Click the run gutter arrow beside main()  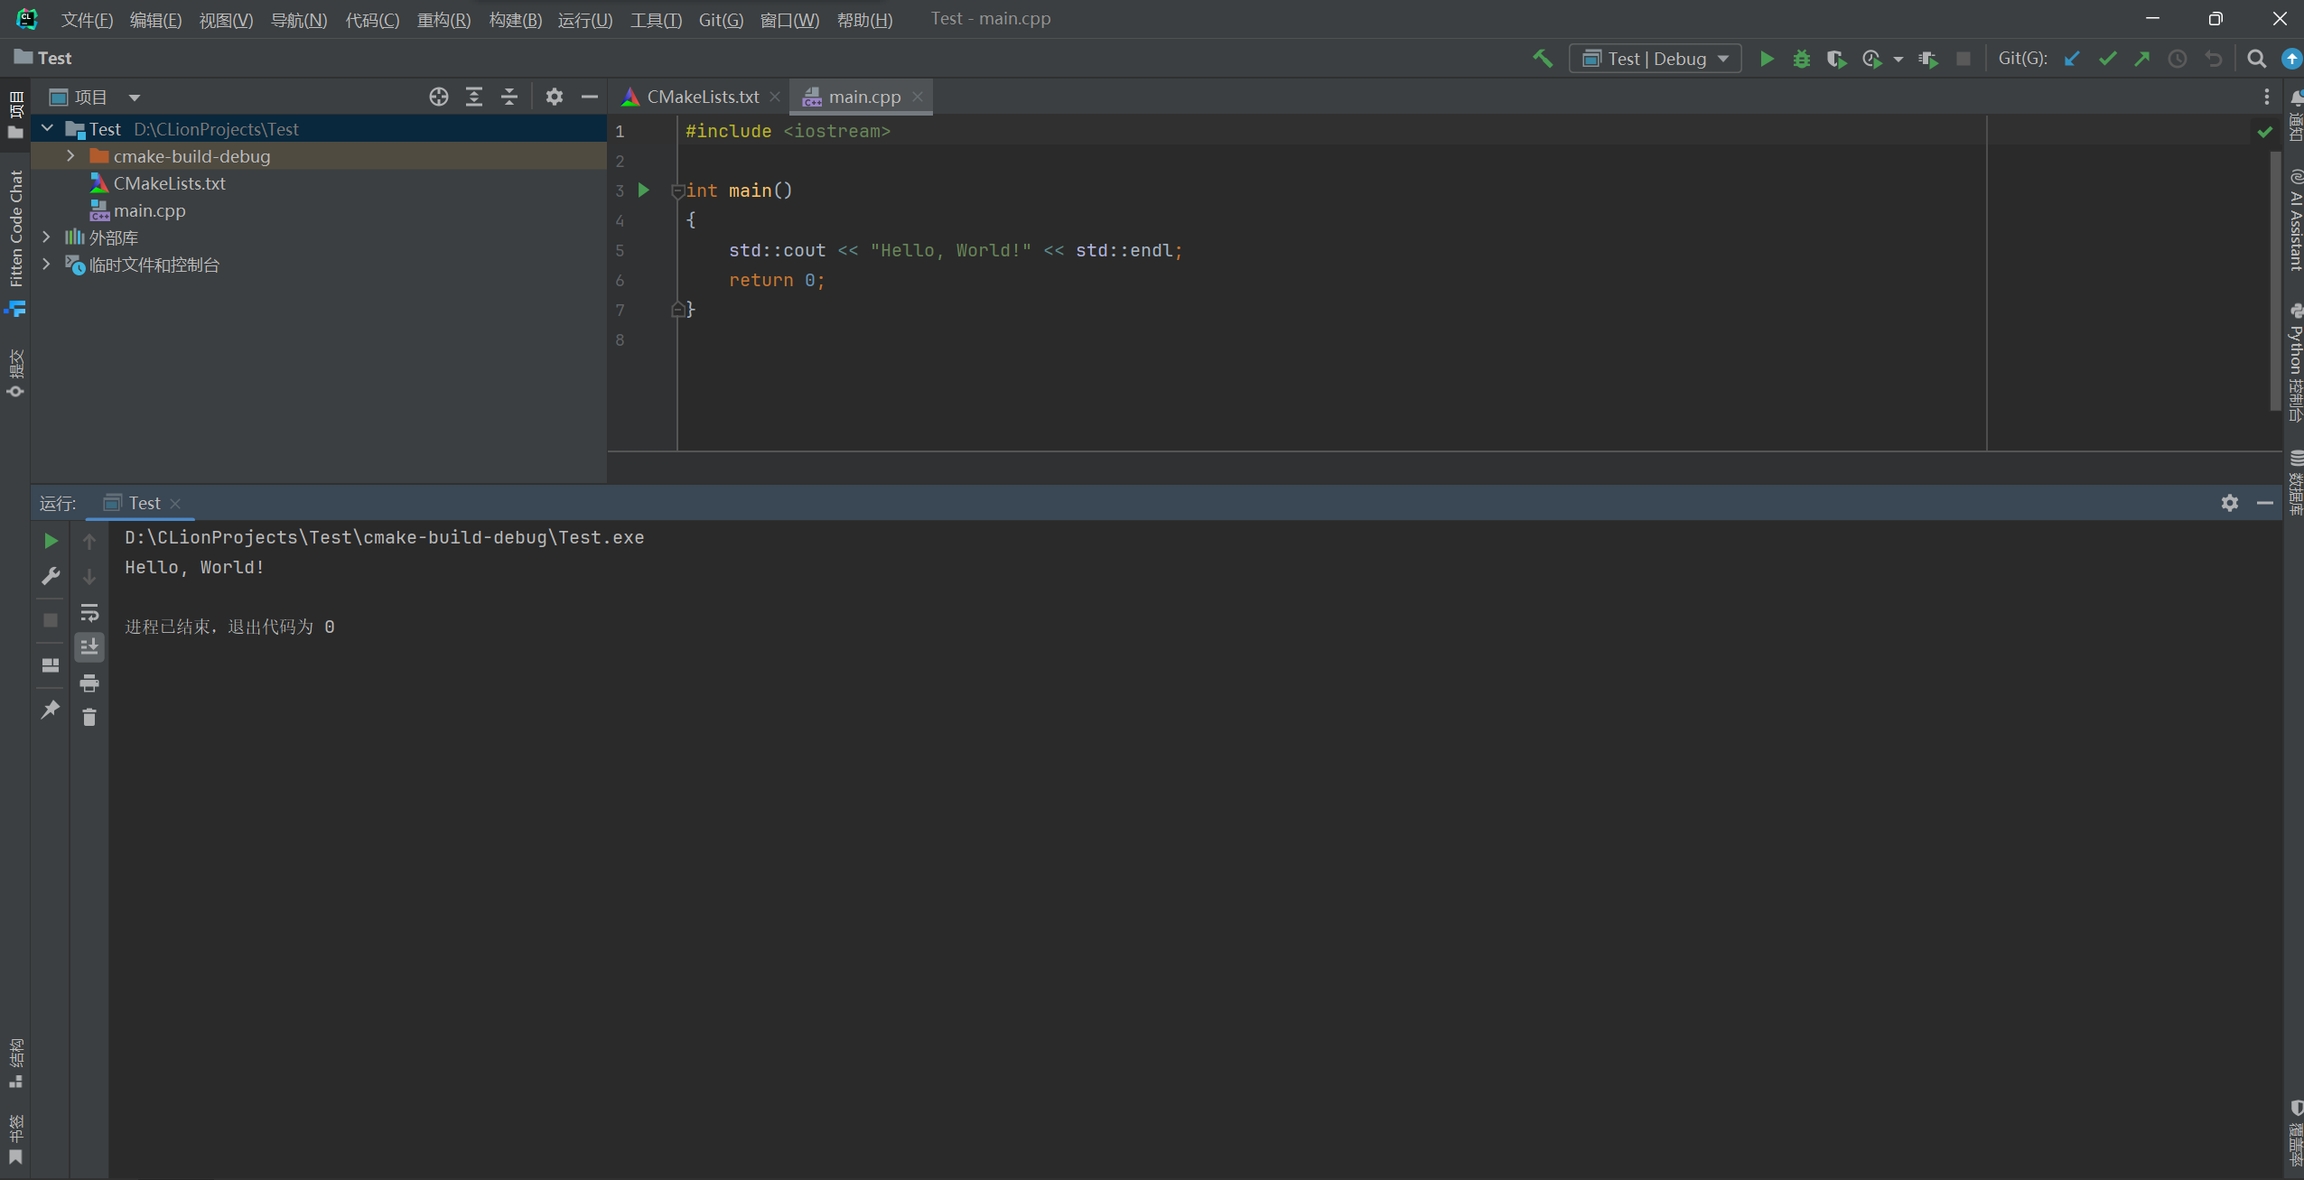tap(644, 190)
